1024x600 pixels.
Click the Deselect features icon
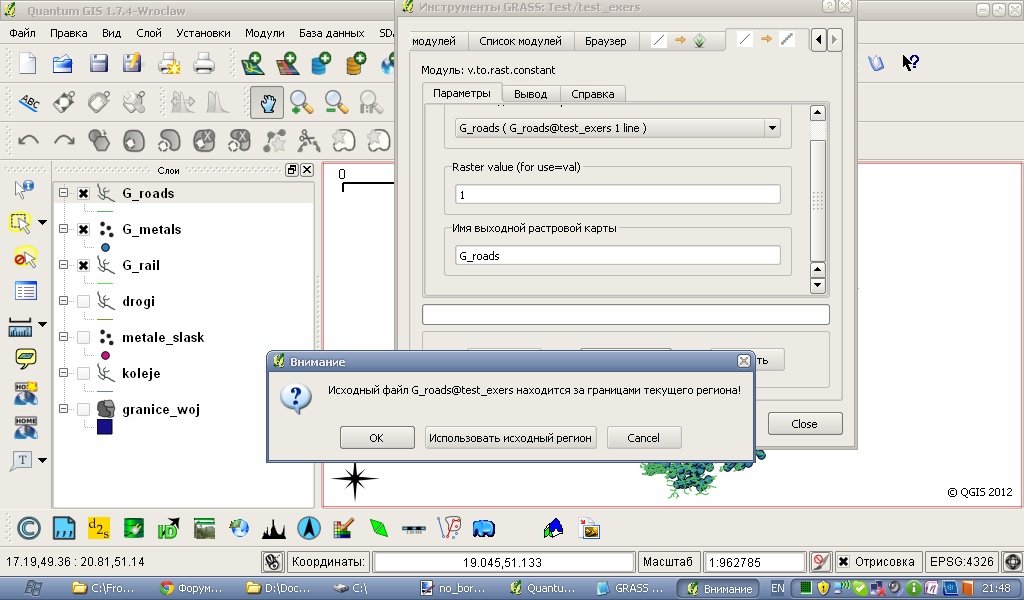coord(25,257)
